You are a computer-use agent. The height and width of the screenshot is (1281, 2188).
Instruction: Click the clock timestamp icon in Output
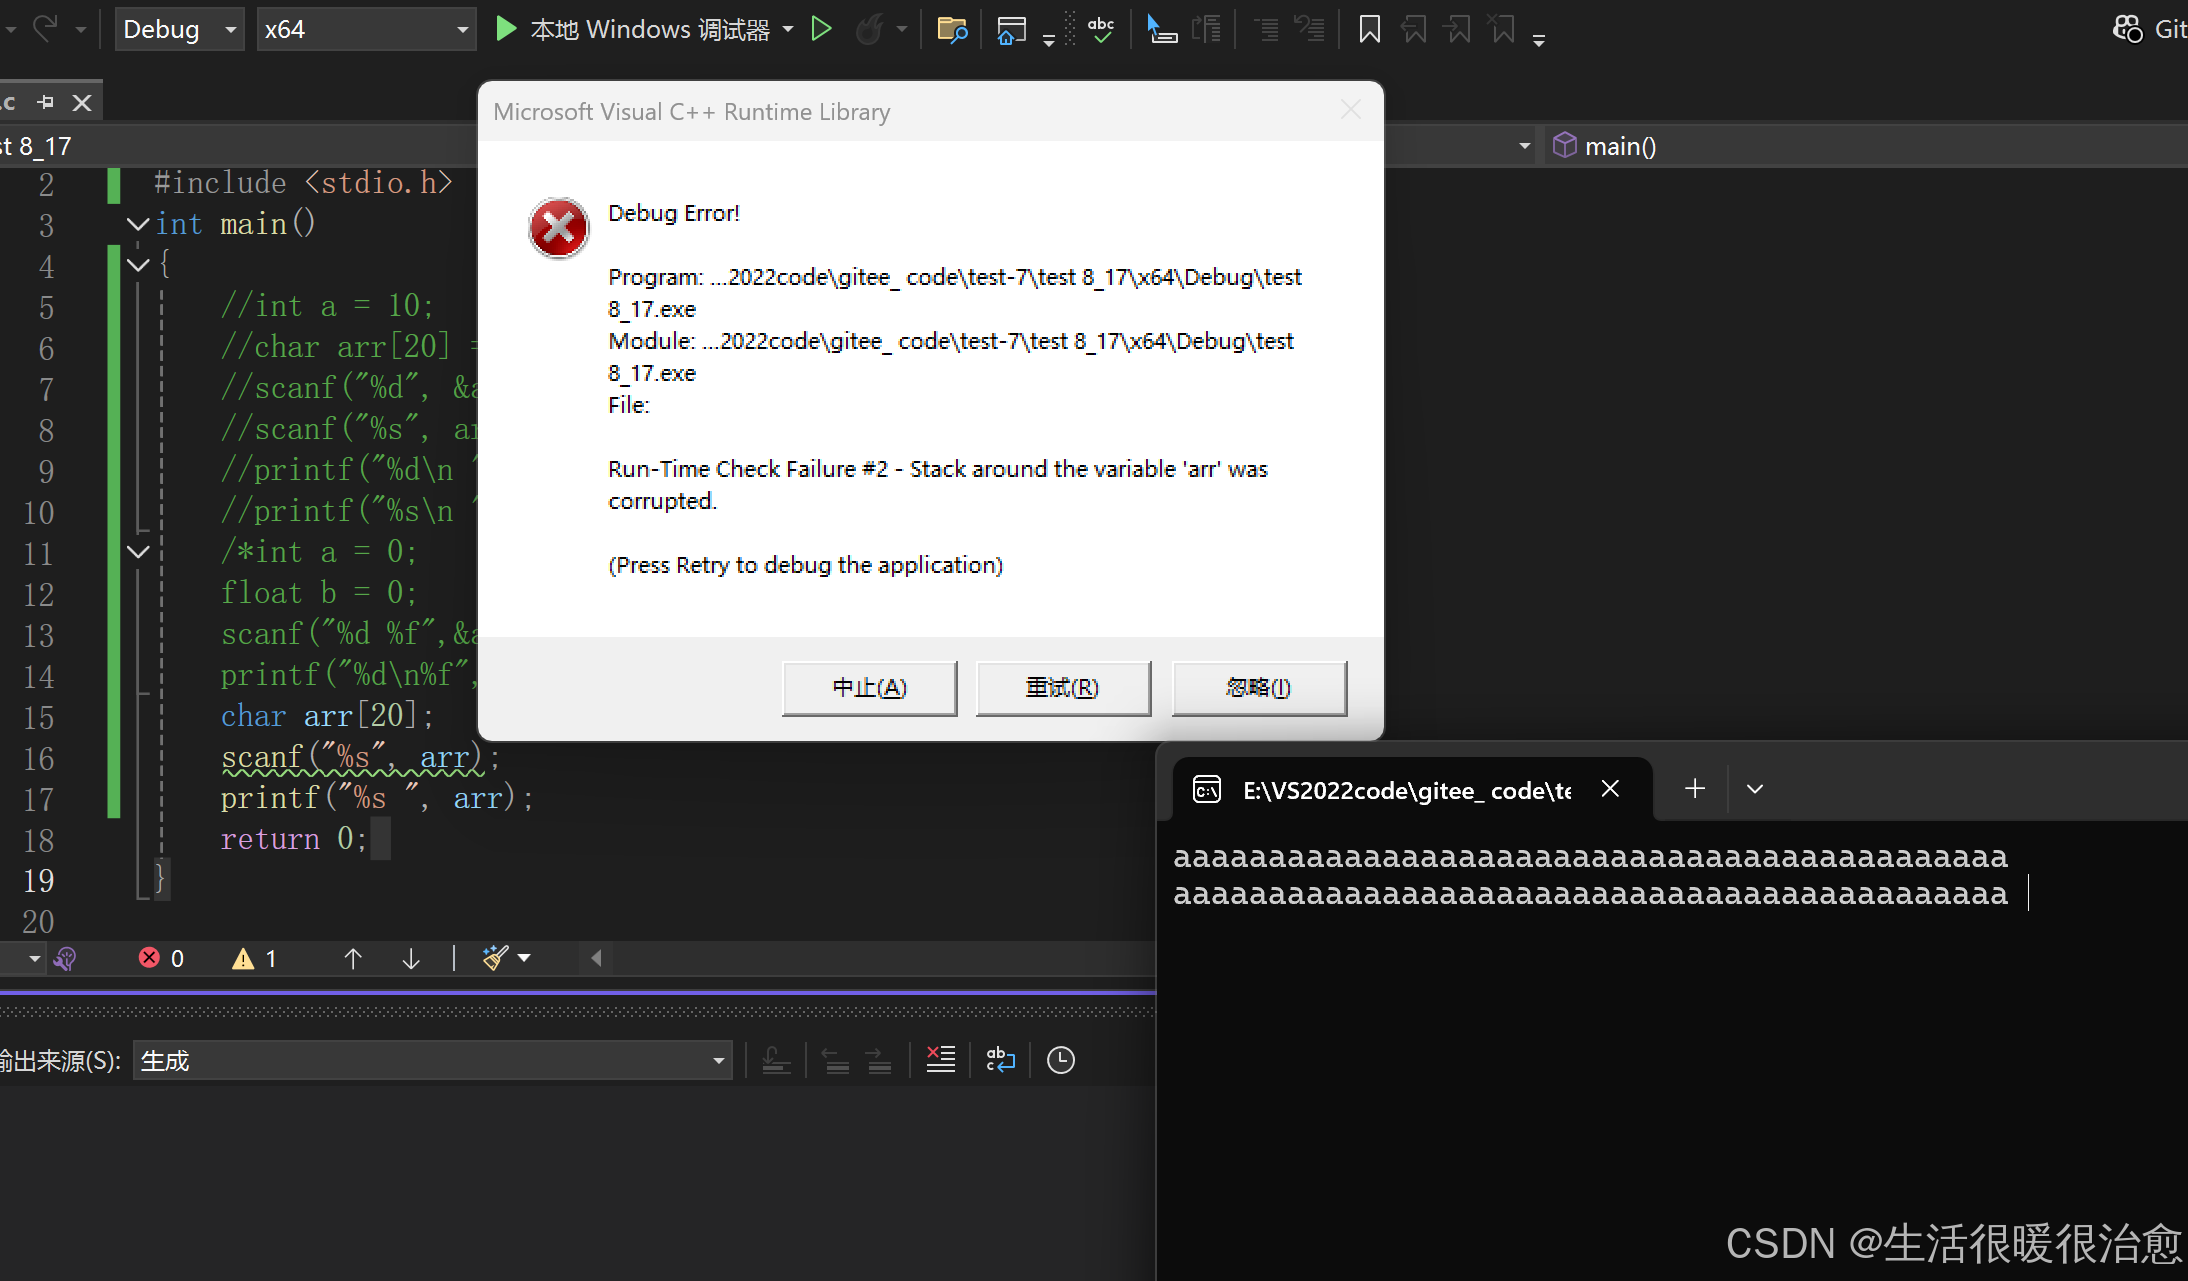point(1061,1060)
